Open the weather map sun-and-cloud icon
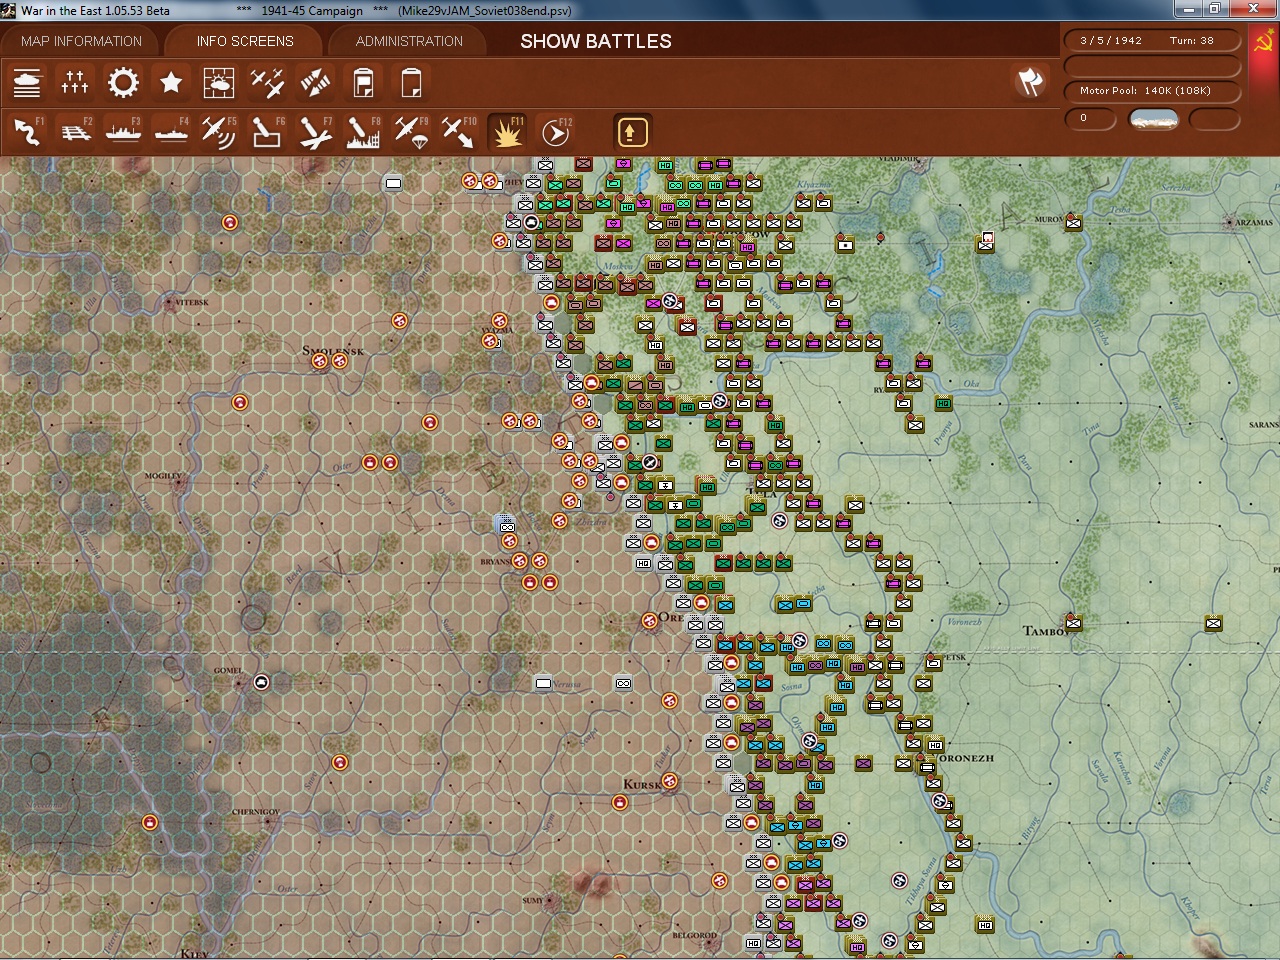This screenshot has width=1280, height=960. (x=219, y=82)
